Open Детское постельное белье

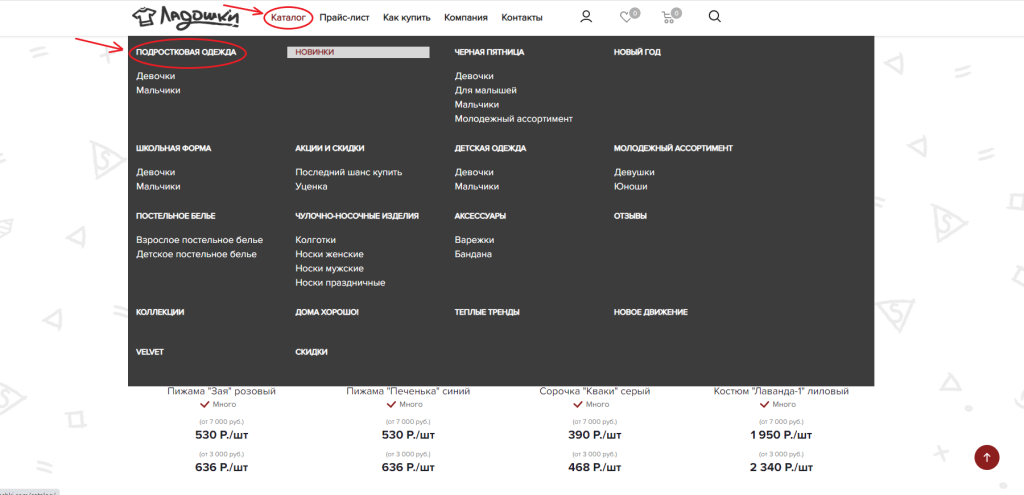196,254
